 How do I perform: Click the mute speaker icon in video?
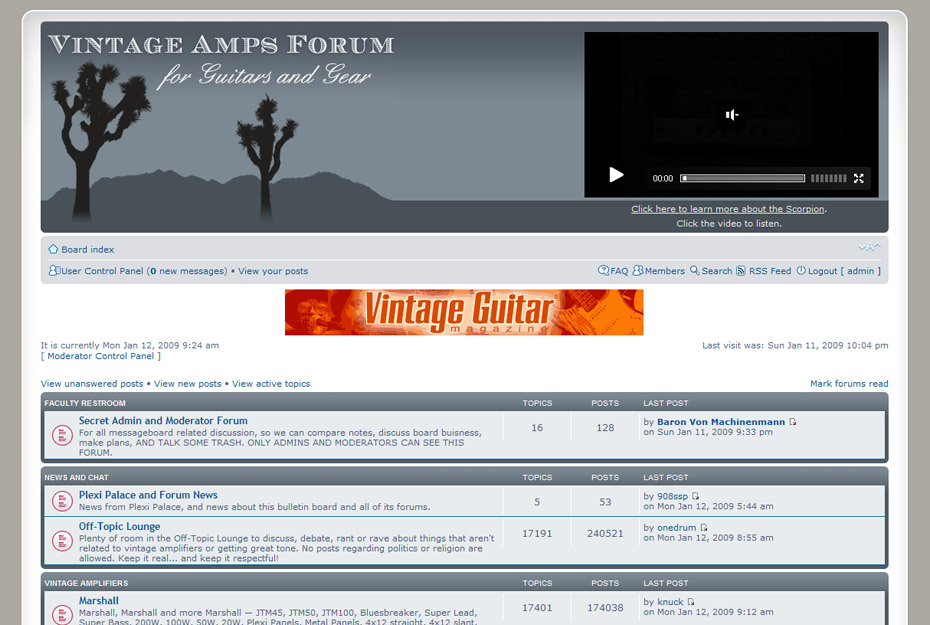pos(732,114)
